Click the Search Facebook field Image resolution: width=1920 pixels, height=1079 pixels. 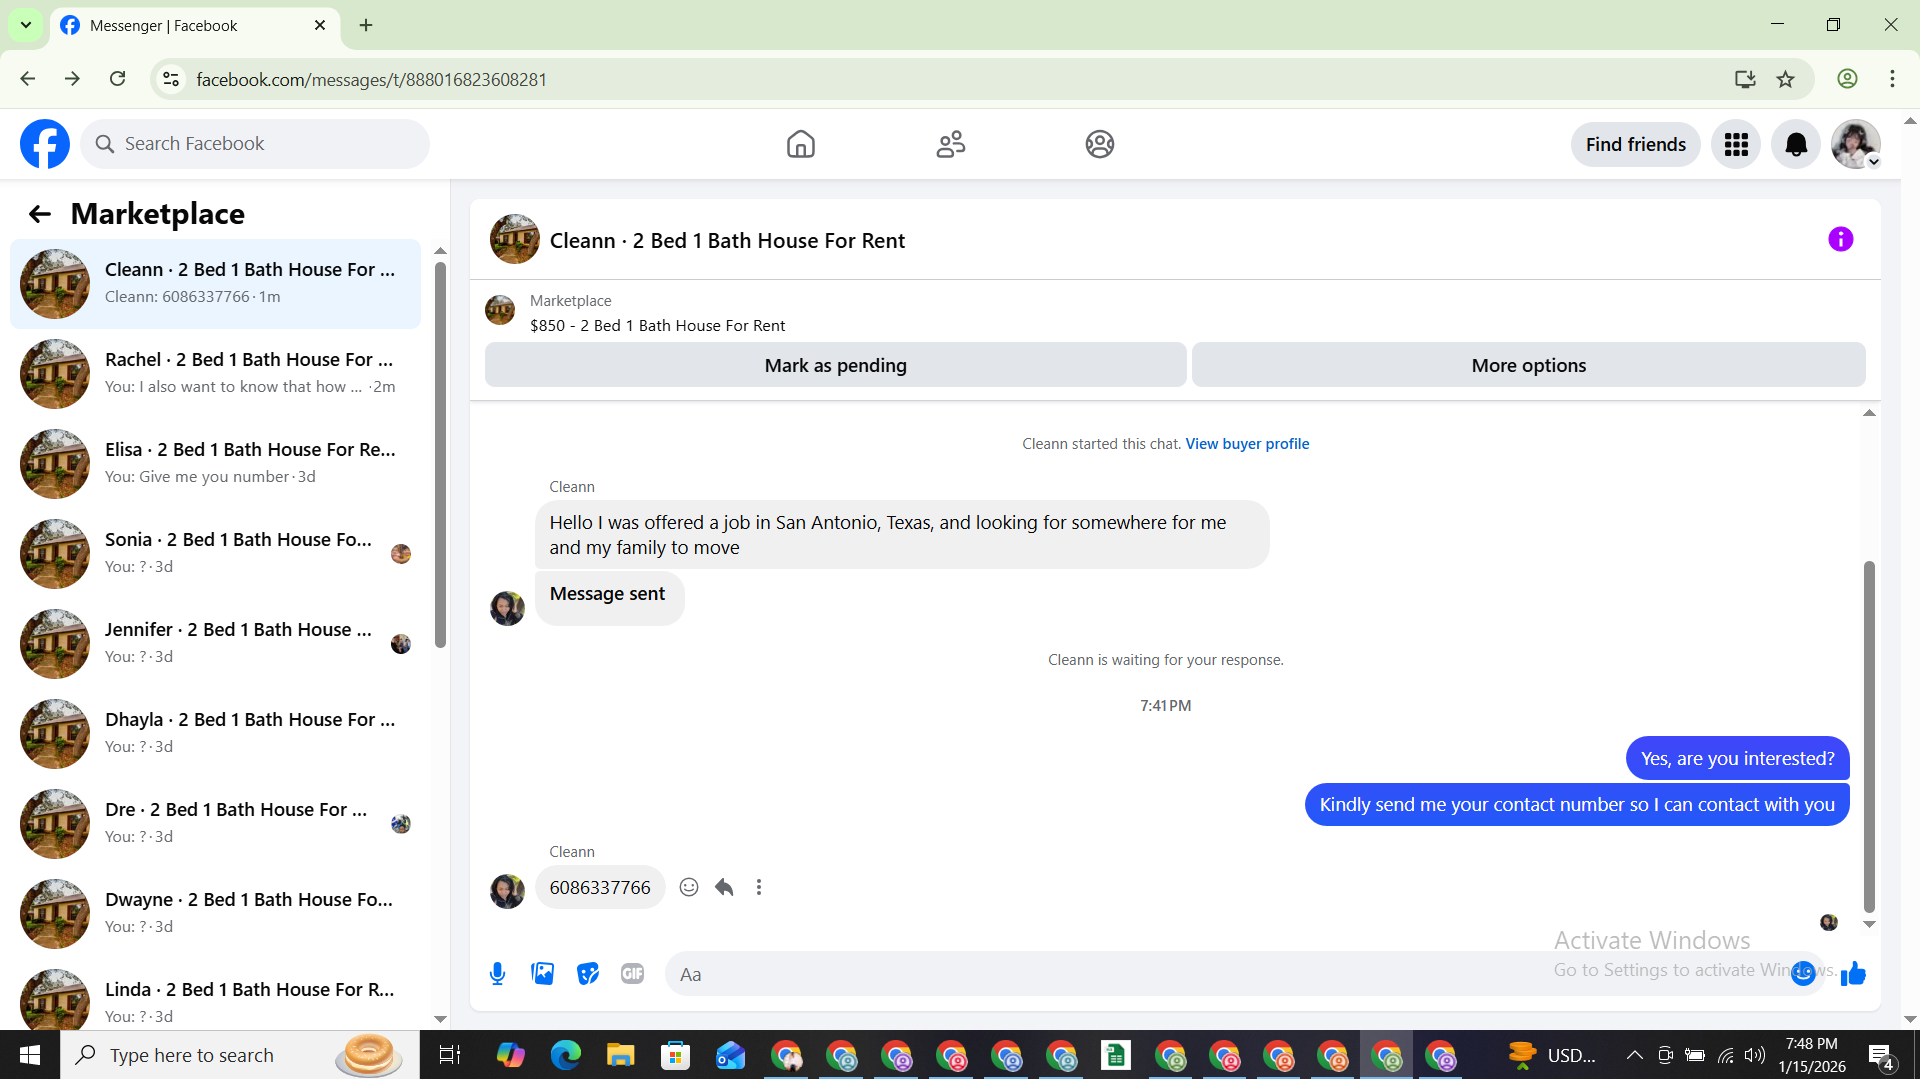click(255, 144)
